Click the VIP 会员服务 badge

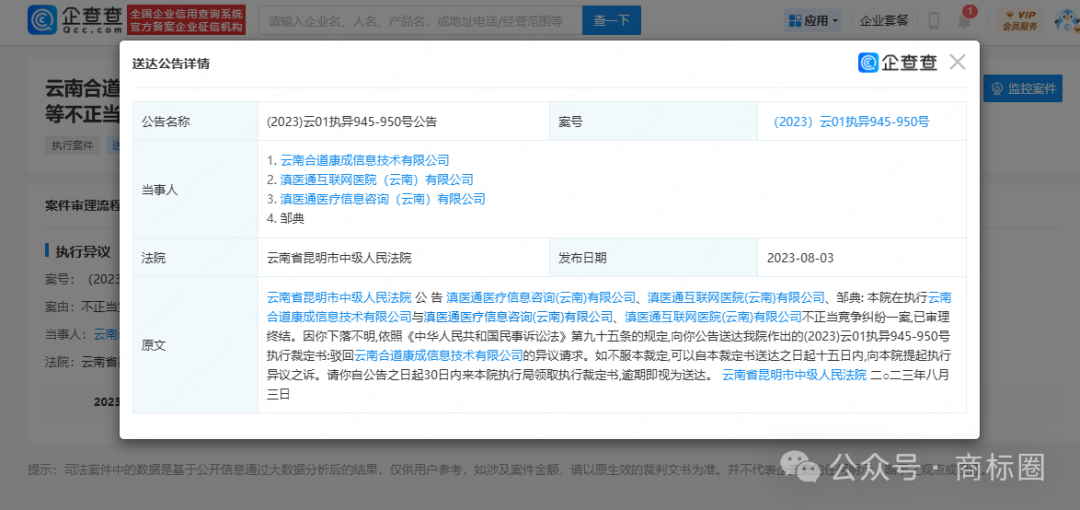tap(1020, 21)
